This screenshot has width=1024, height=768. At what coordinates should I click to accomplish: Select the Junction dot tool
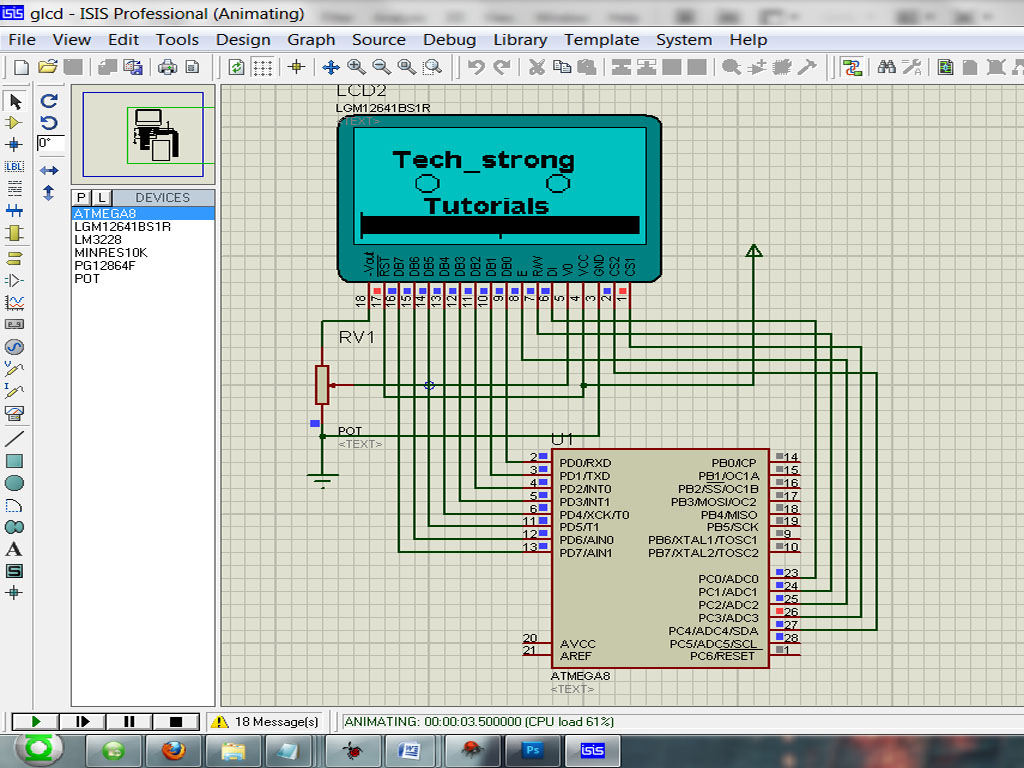[14, 144]
